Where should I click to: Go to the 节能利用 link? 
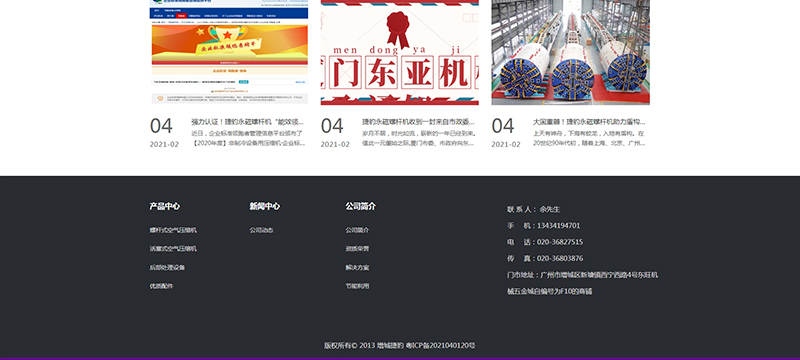(357, 286)
